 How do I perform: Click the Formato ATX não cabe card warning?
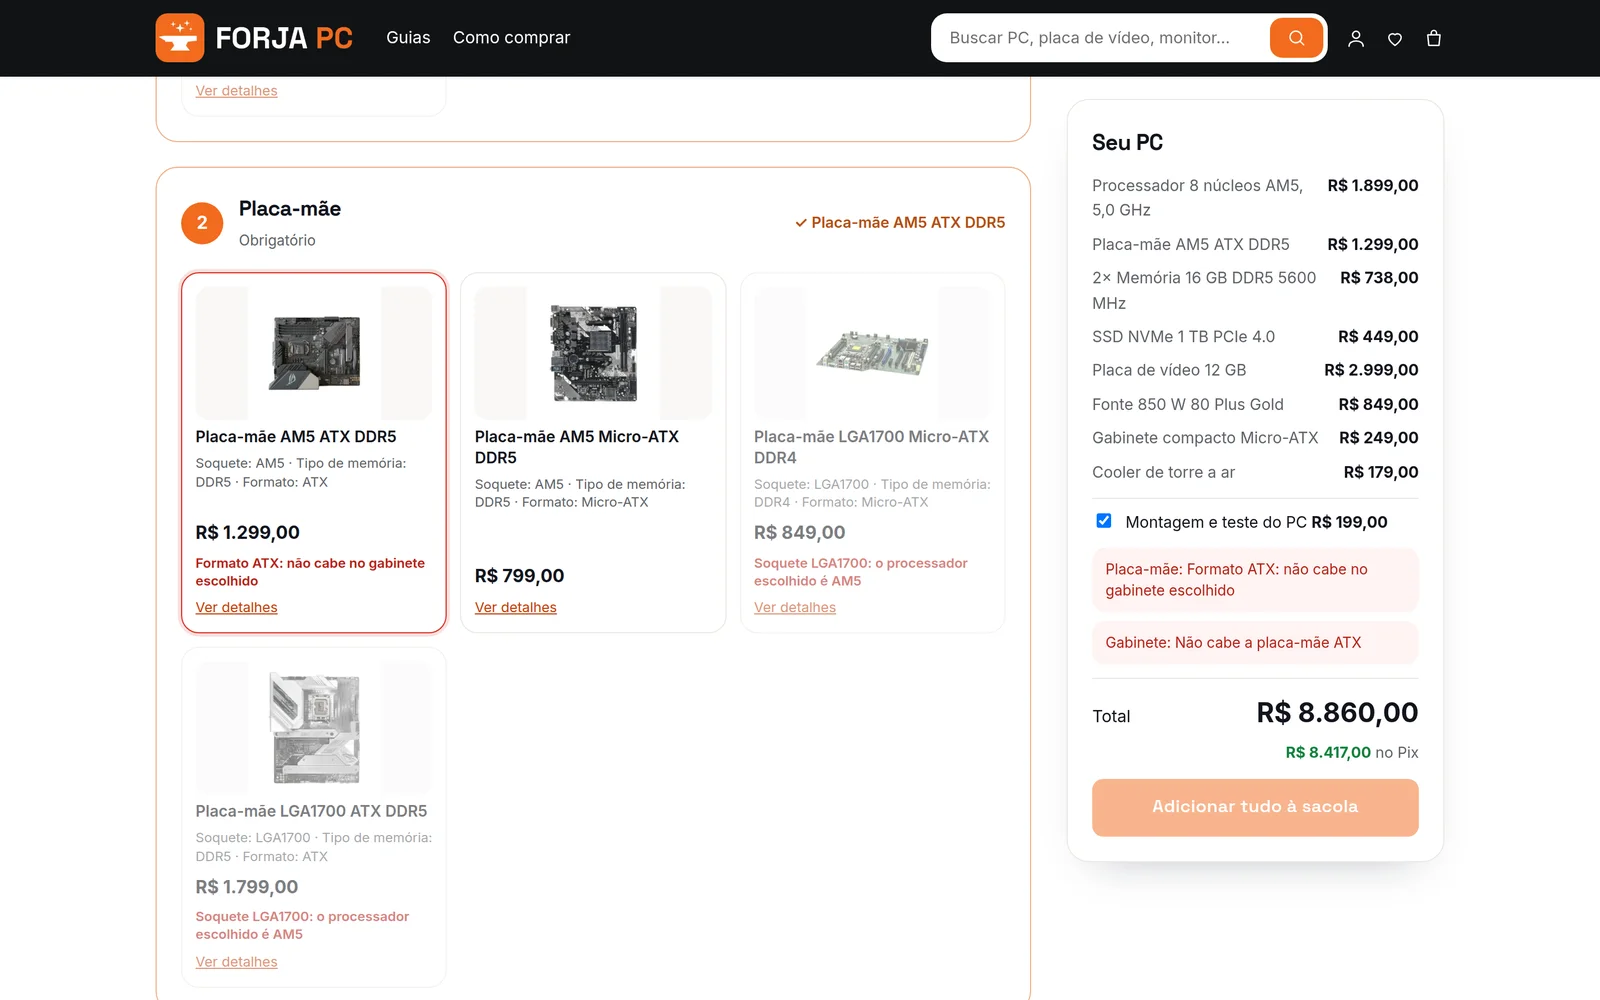click(310, 572)
